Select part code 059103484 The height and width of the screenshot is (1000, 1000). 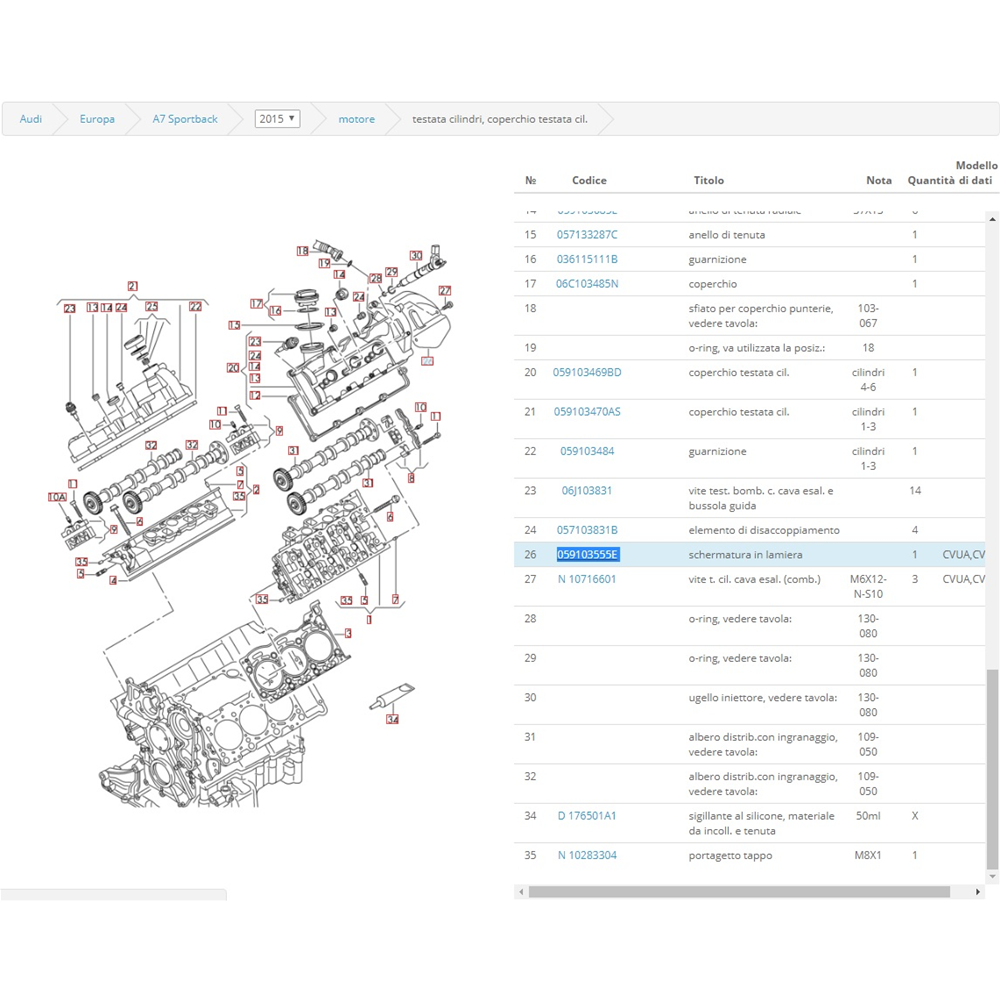[587, 451]
